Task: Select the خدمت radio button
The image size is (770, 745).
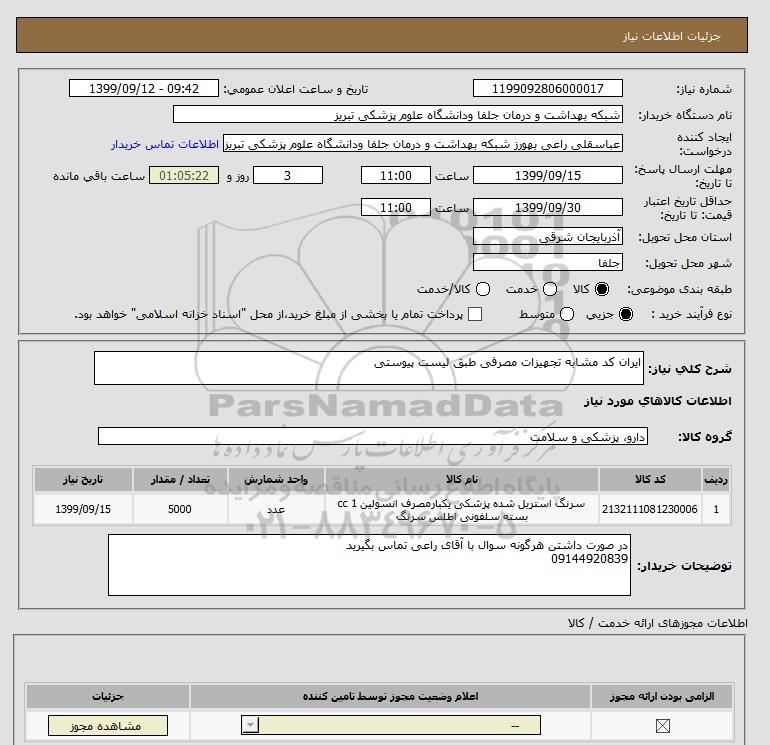Action: pyautogui.click(x=550, y=289)
